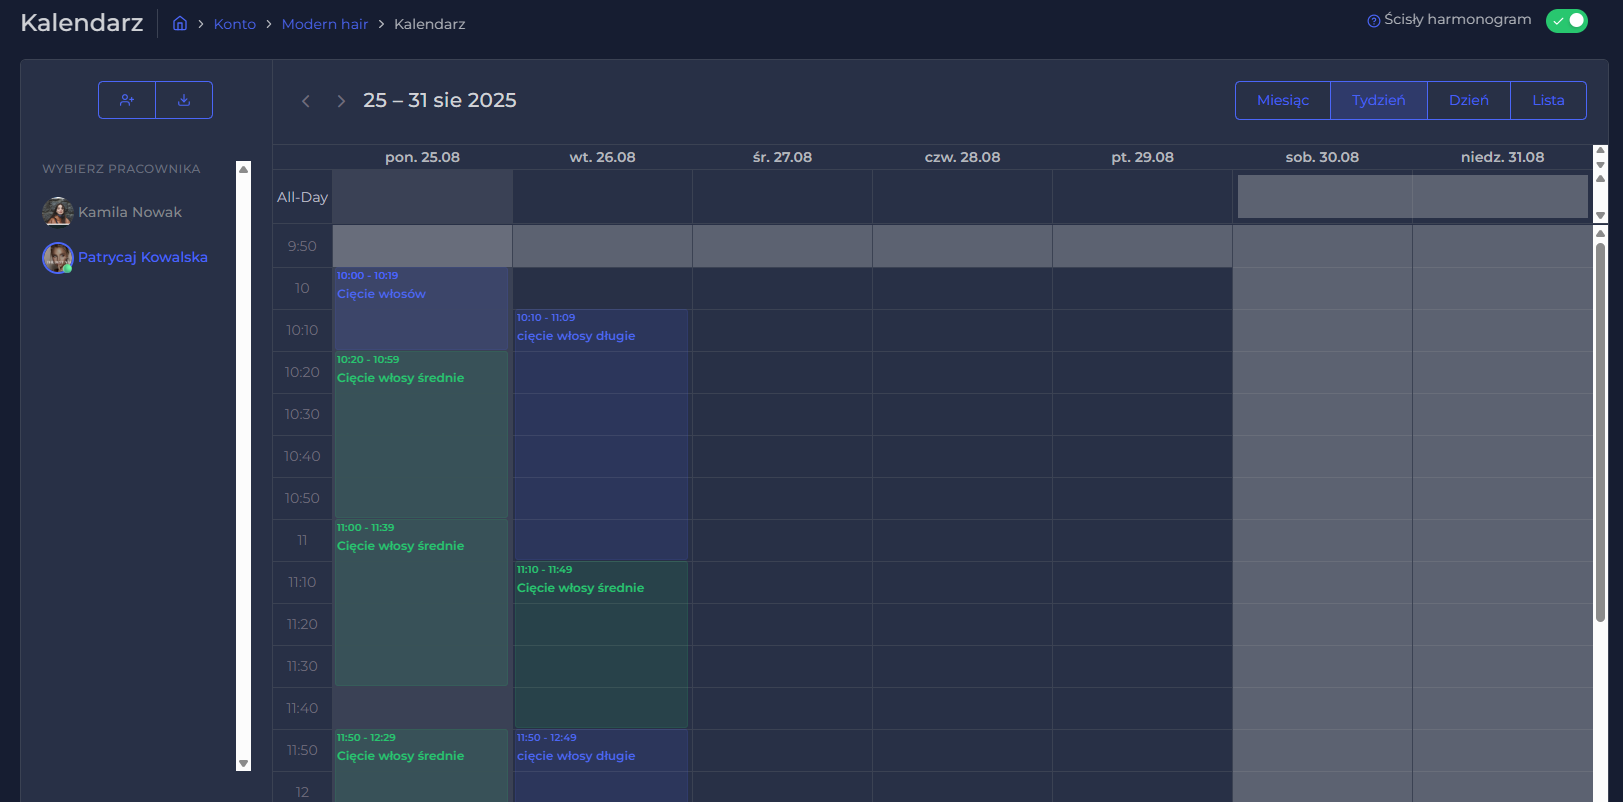1623x802 pixels.
Task: Click the sob. 30.08 day header
Action: coord(1322,157)
